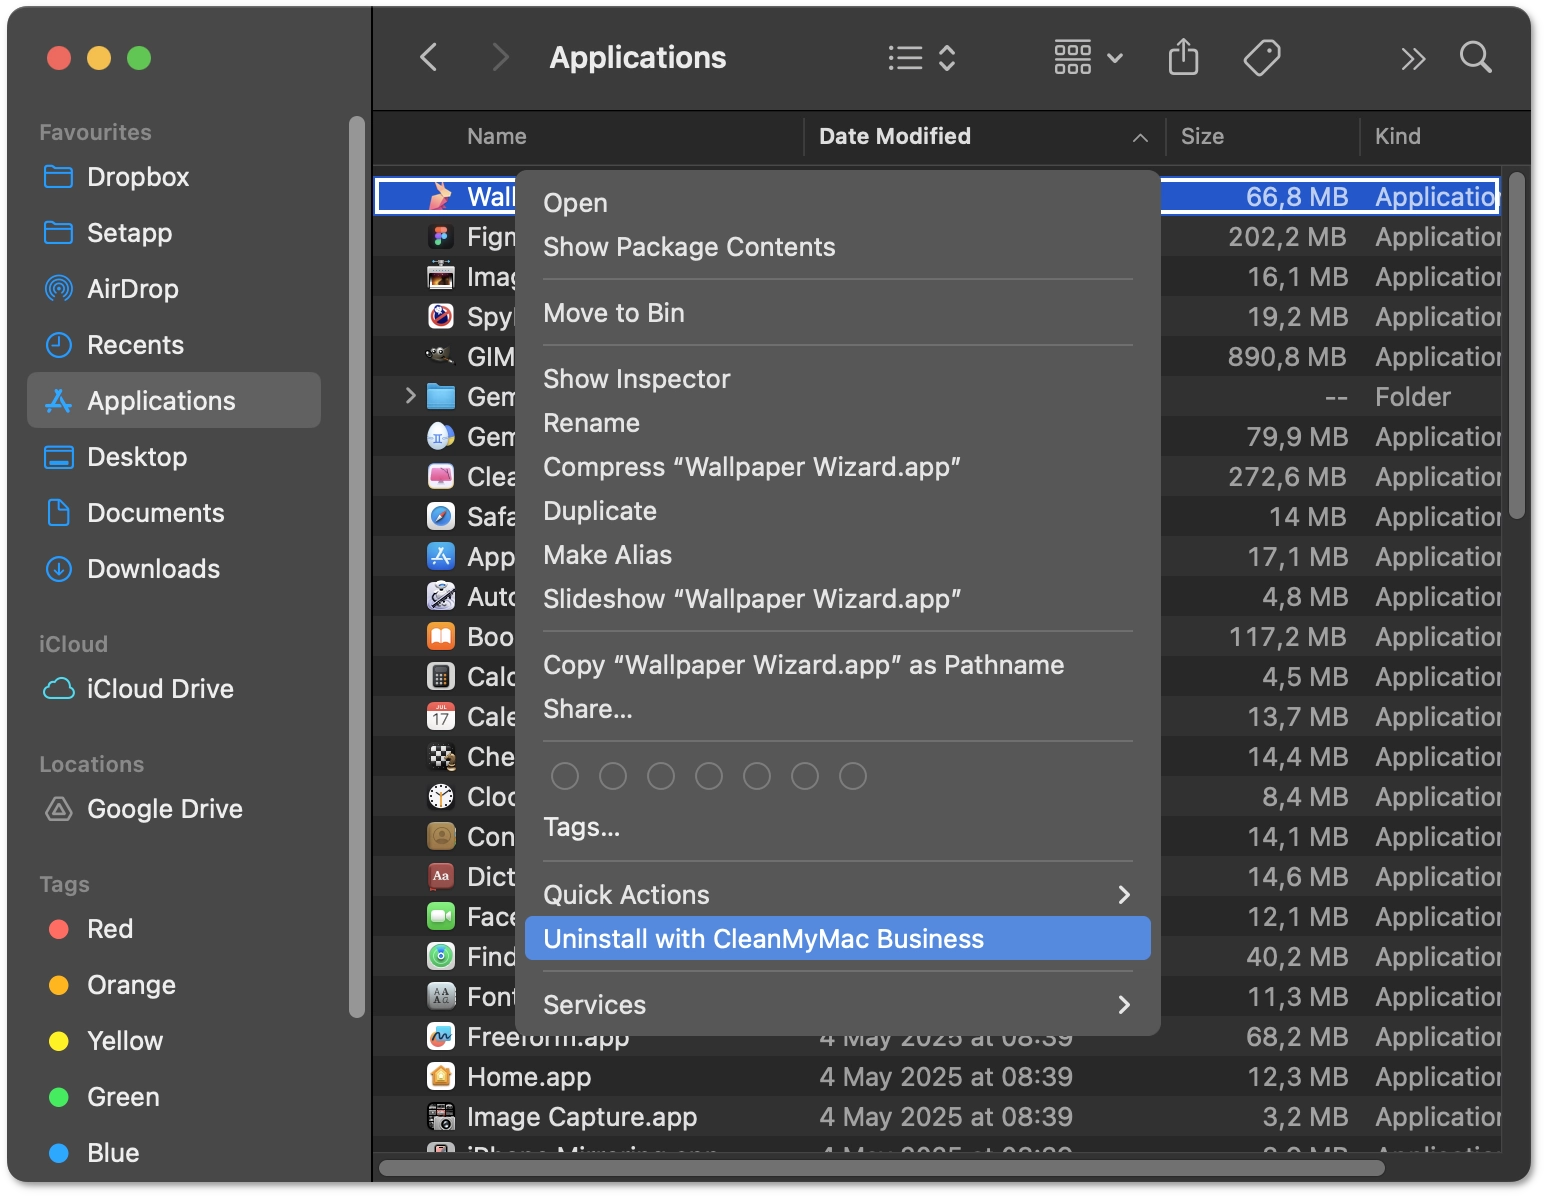
Task: Click the 12,3 MB size cell
Action: [1297, 1077]
